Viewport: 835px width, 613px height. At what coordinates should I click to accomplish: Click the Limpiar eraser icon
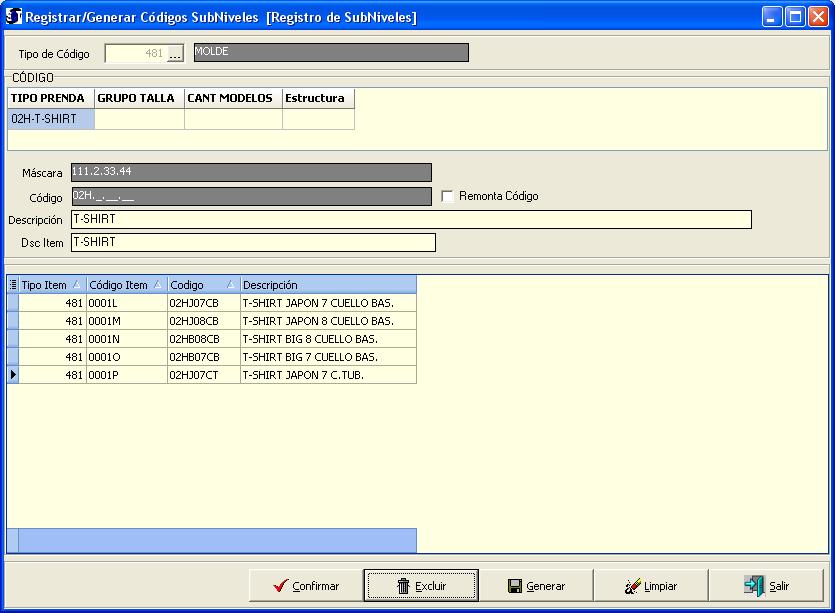(632, 586)
